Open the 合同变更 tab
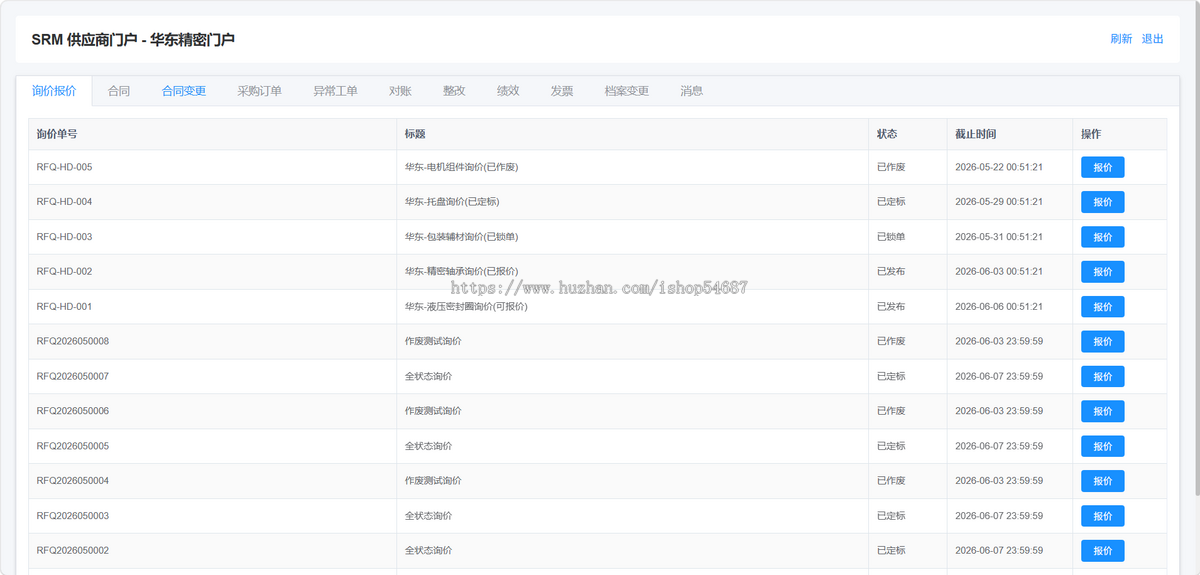Screen dimensions: 1200x575 184,91
